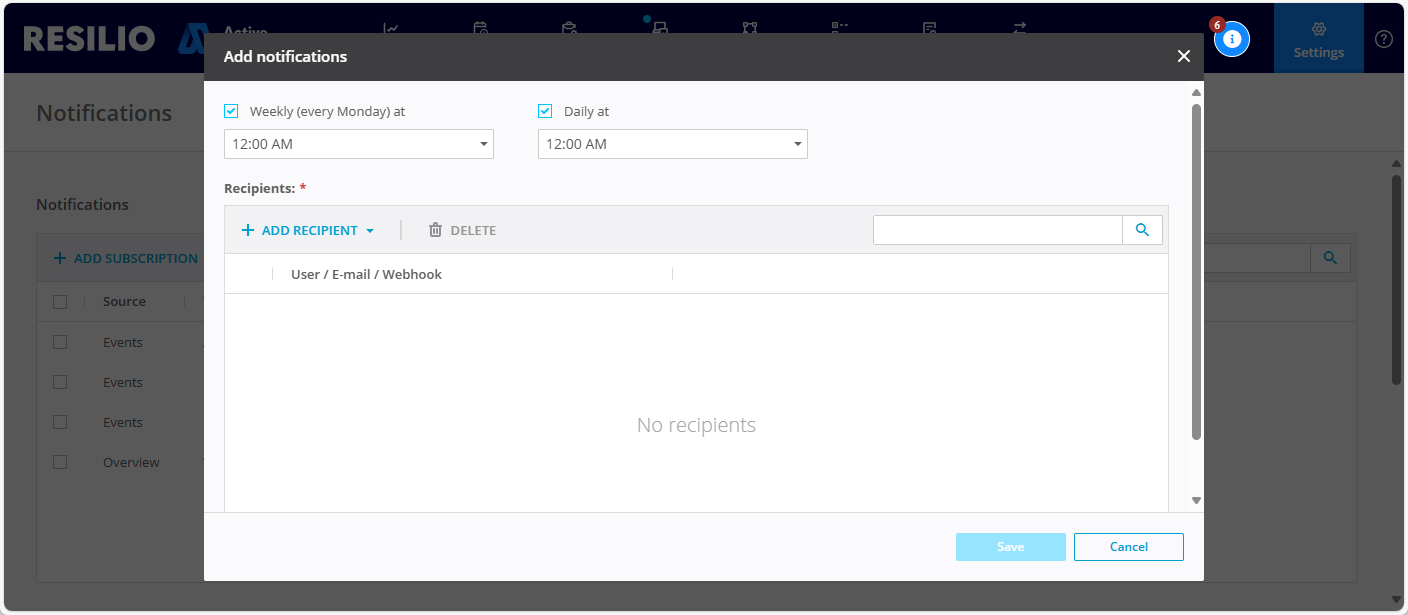Screen dimensions: 1408x615
Task: Open the scheduled jobs calendar icon
Action: pos(480,29)
